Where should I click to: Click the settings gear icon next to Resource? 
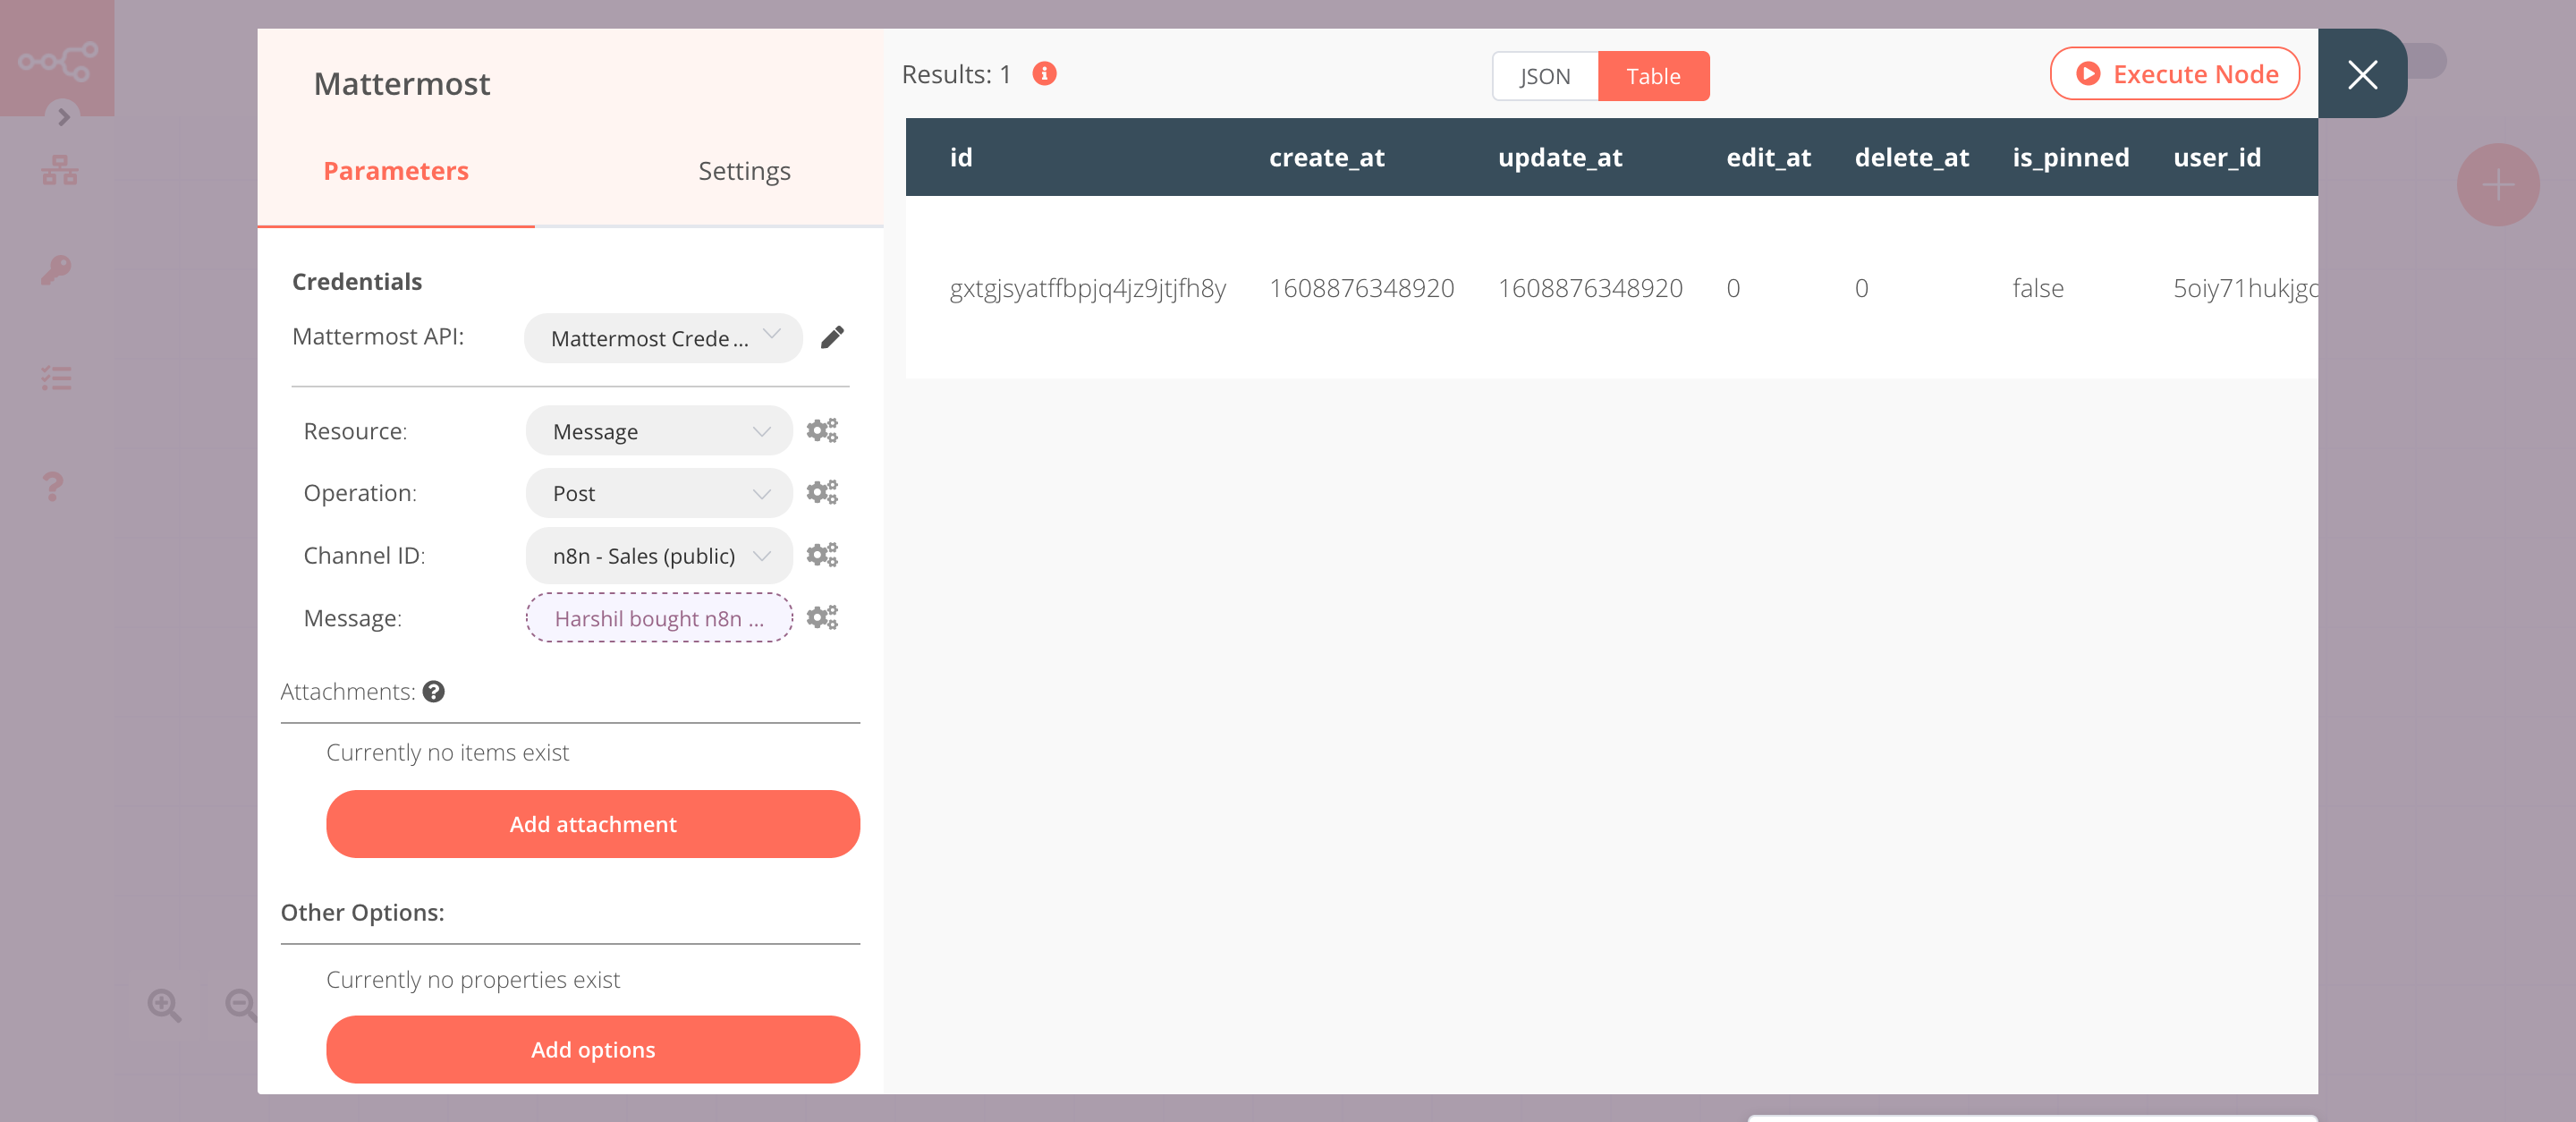point(821,429)
